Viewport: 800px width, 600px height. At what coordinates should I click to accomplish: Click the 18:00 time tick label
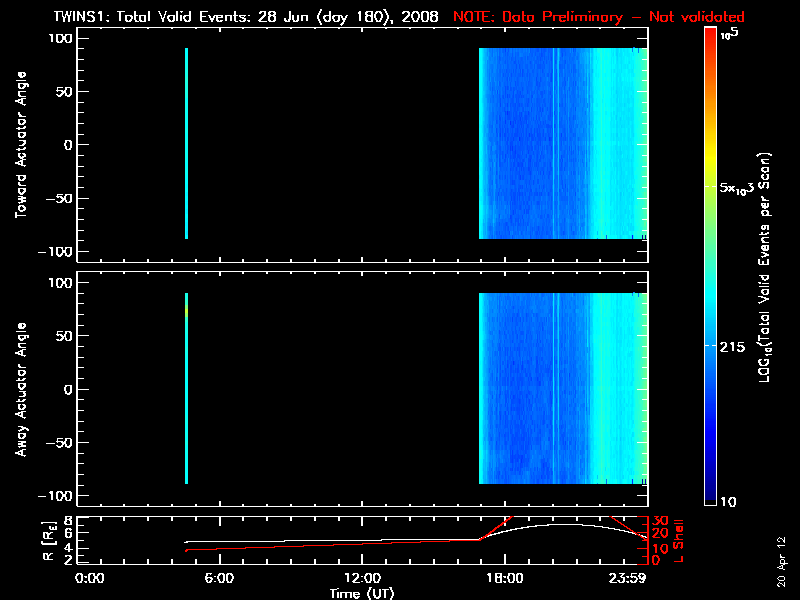tap(505, 578)
